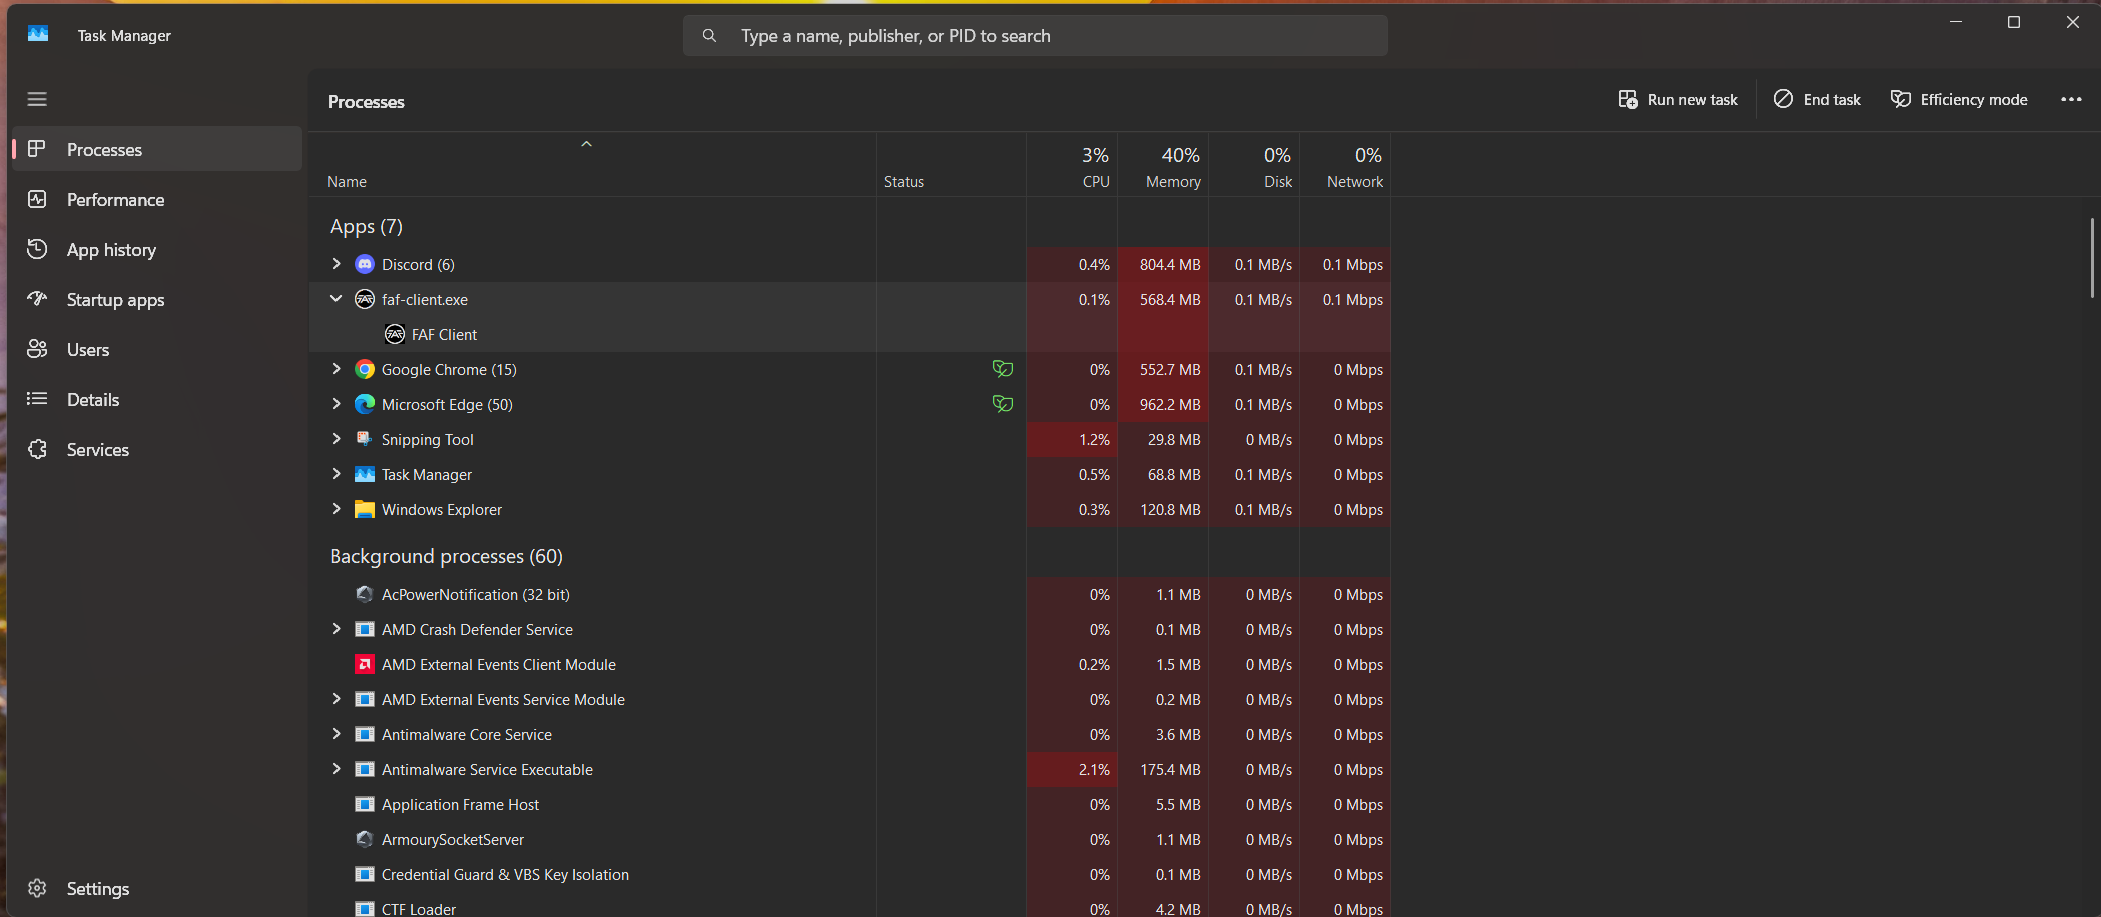
Task: Sort processes by Network usage column
Action: 1345,165
